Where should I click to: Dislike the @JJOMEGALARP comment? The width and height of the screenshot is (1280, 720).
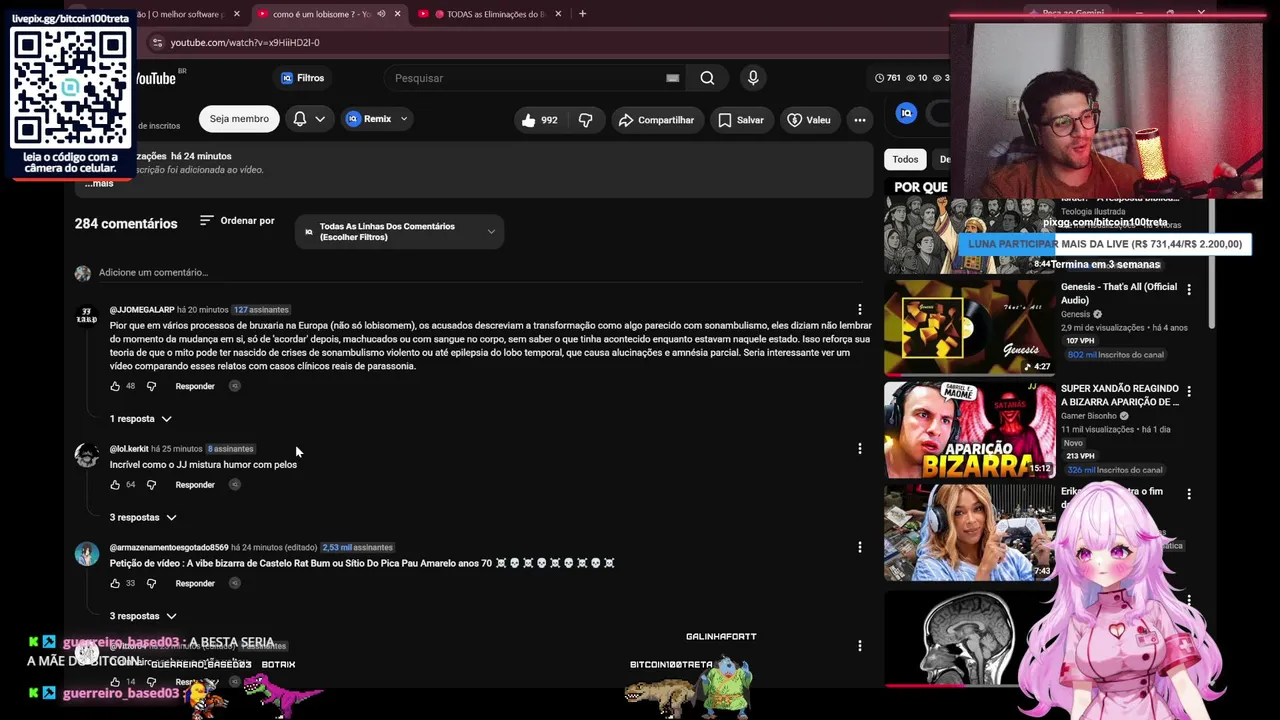click(151, 386)
